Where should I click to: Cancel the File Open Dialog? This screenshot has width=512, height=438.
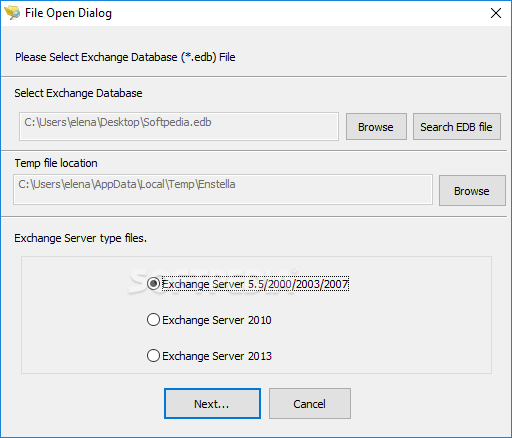310,404
